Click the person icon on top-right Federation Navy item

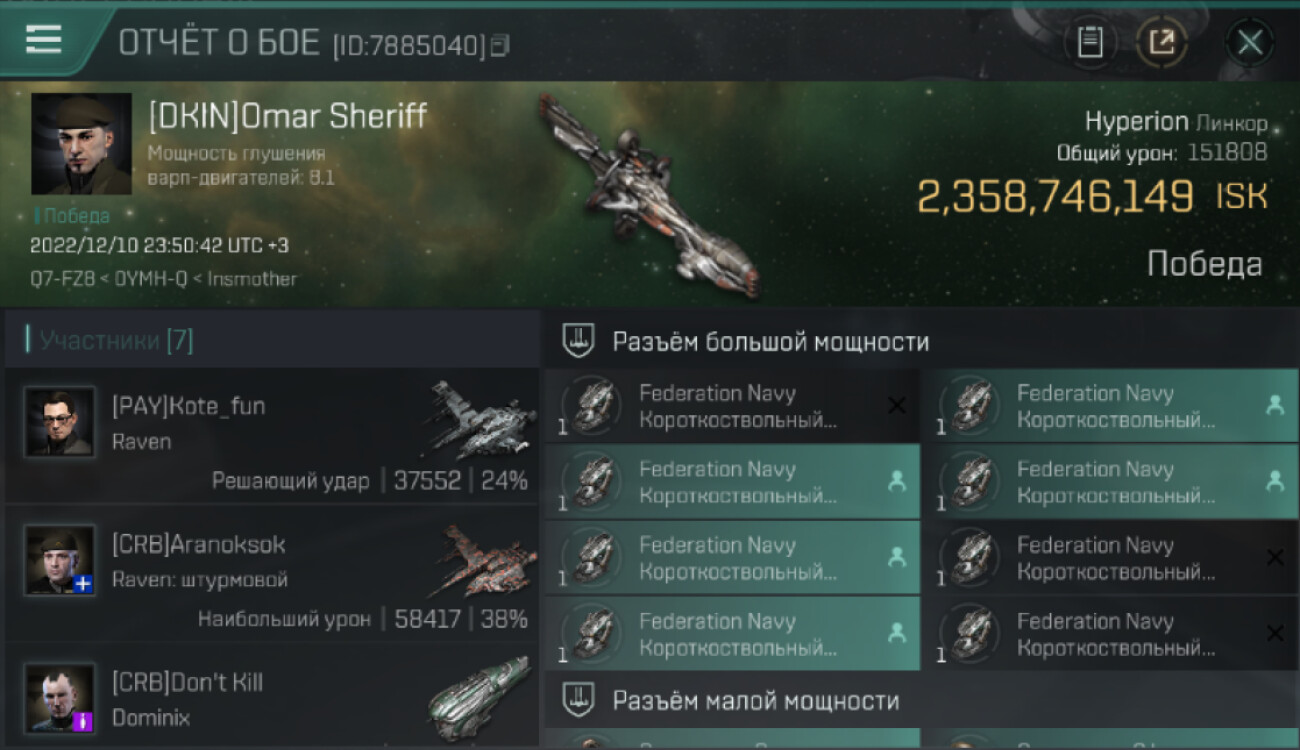(x=1275, y=405)
